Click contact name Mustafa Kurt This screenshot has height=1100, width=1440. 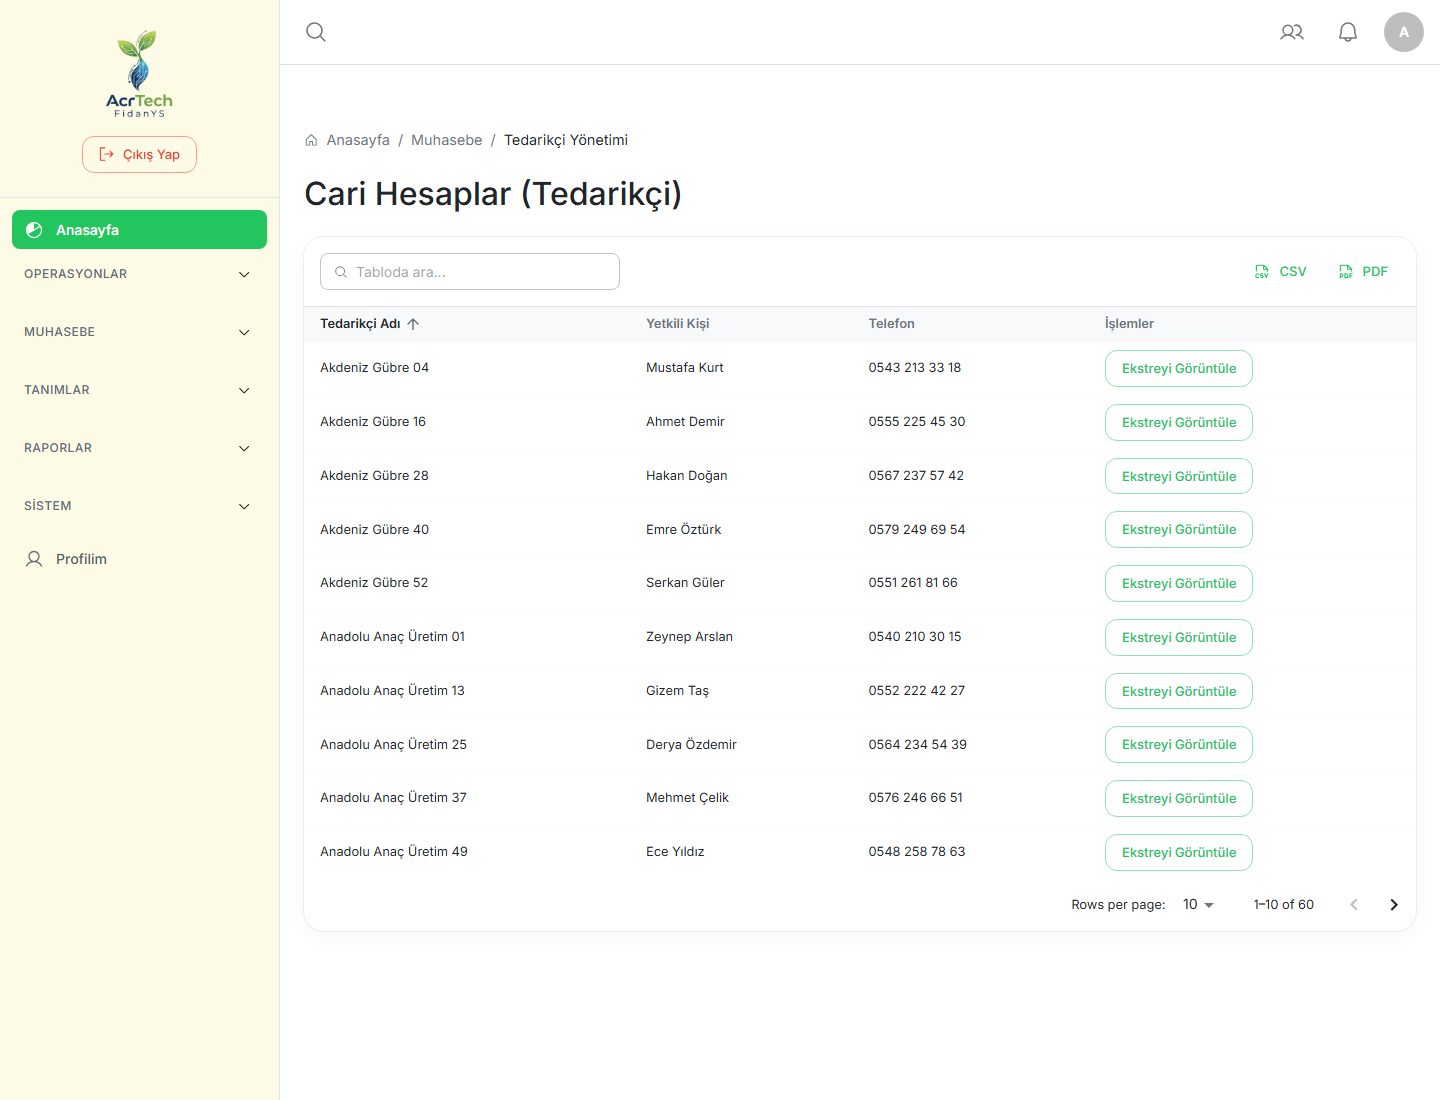(685, 368)
